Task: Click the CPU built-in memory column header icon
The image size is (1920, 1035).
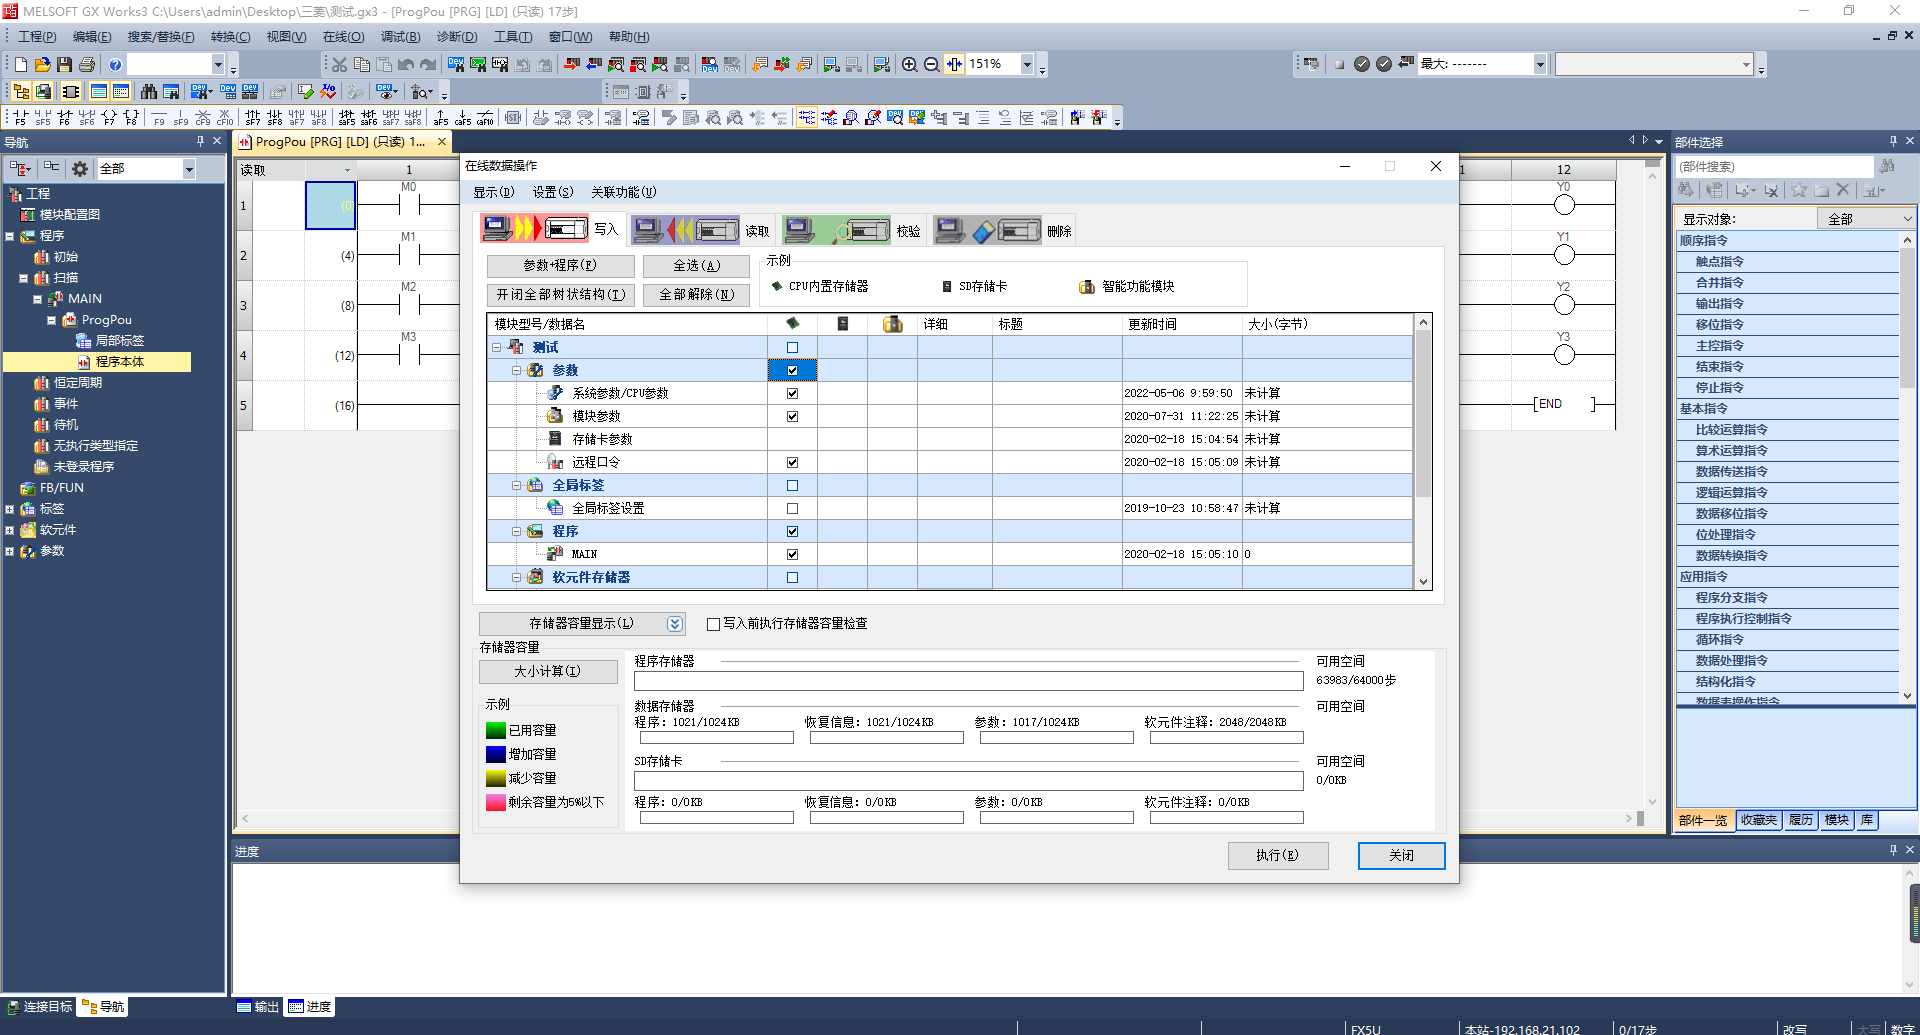Action: [x=793, y=324]
